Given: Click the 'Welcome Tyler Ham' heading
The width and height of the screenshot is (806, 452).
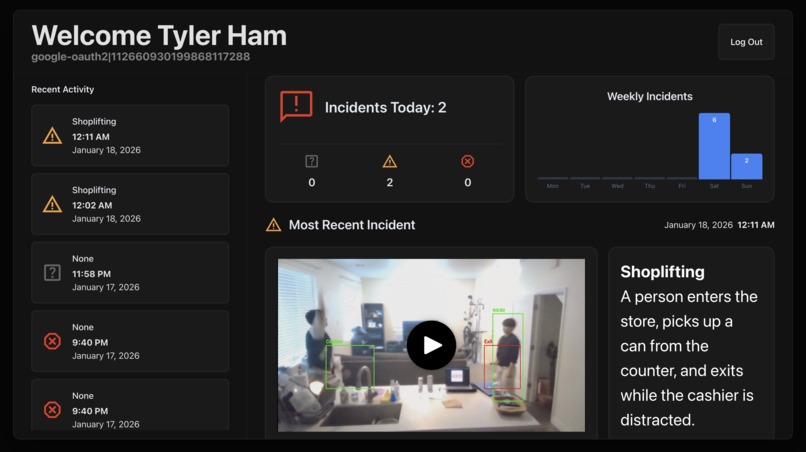Looking at the screenshot, I should click(159, 35).
